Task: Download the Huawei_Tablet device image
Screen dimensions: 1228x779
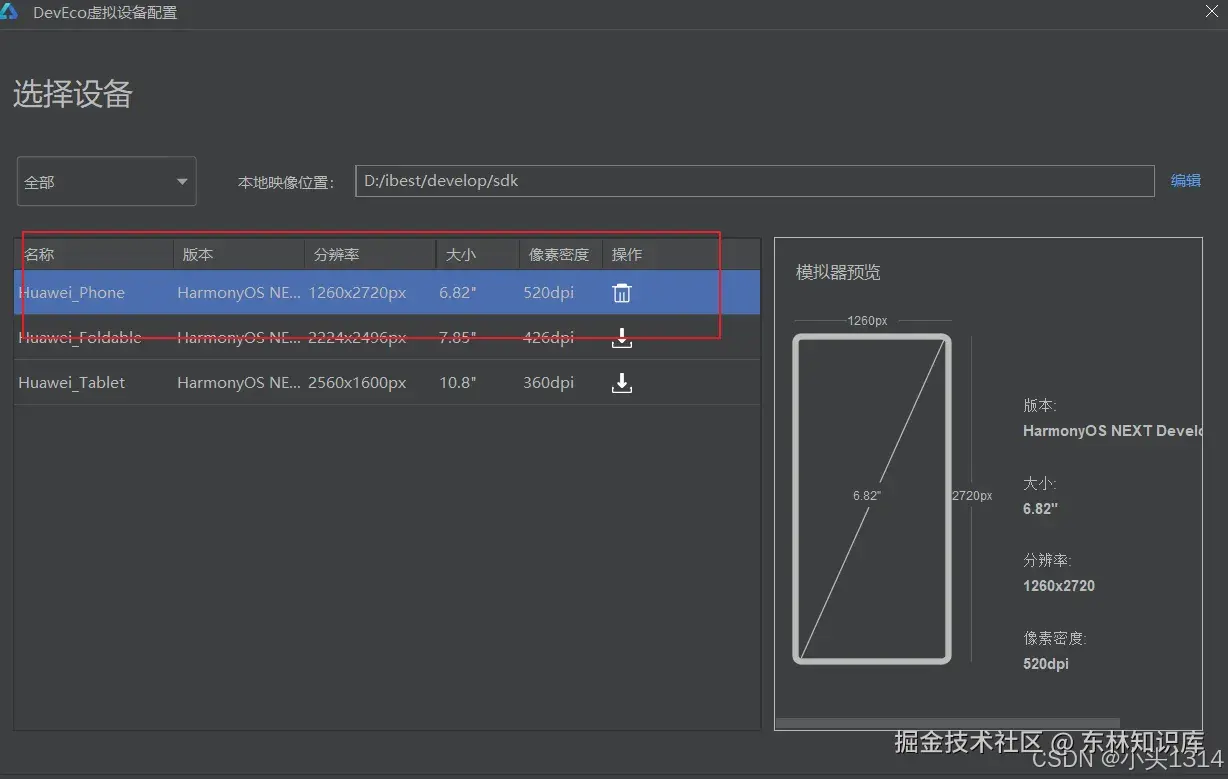Action: coord(621,383)
